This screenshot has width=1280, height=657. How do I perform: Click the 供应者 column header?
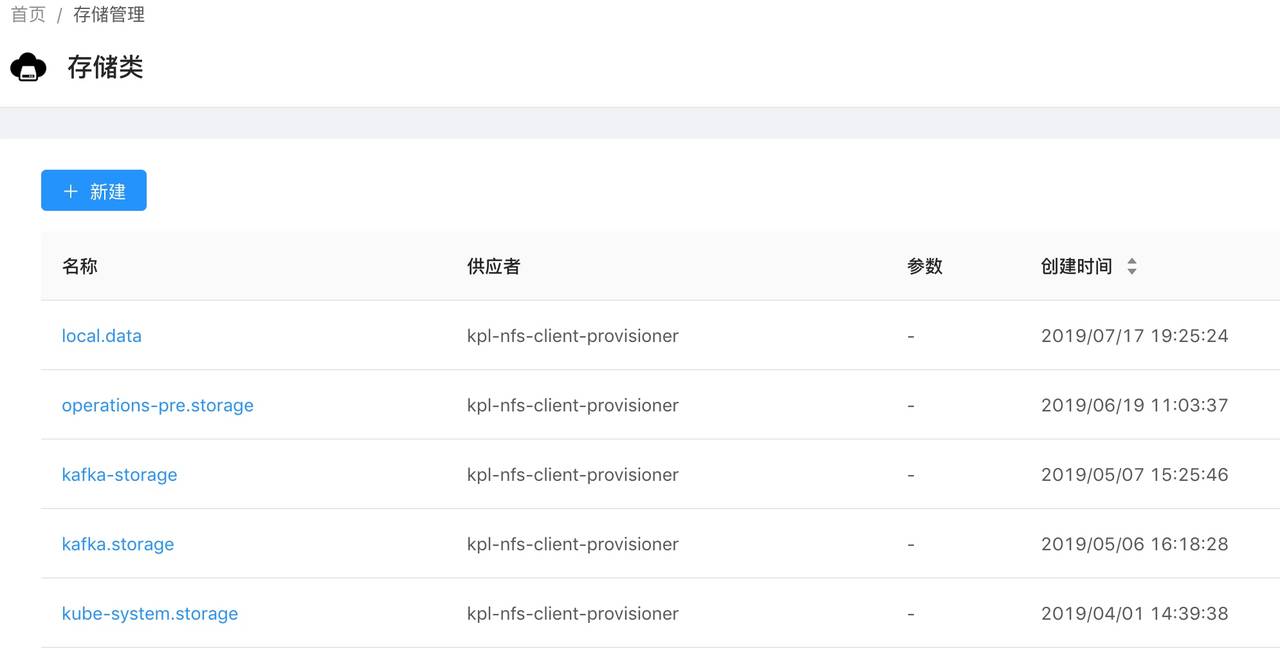(x=493, y=267)
